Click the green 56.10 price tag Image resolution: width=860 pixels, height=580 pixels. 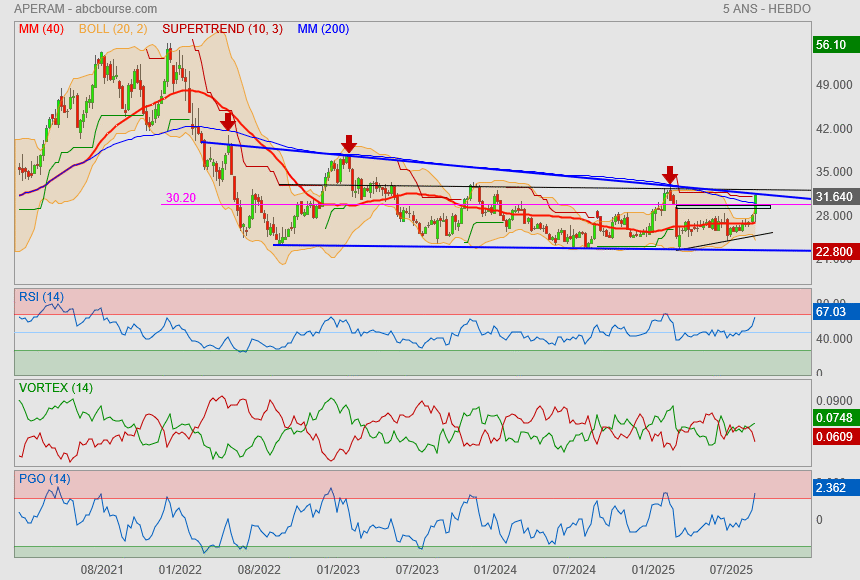(x=832, y=45)
